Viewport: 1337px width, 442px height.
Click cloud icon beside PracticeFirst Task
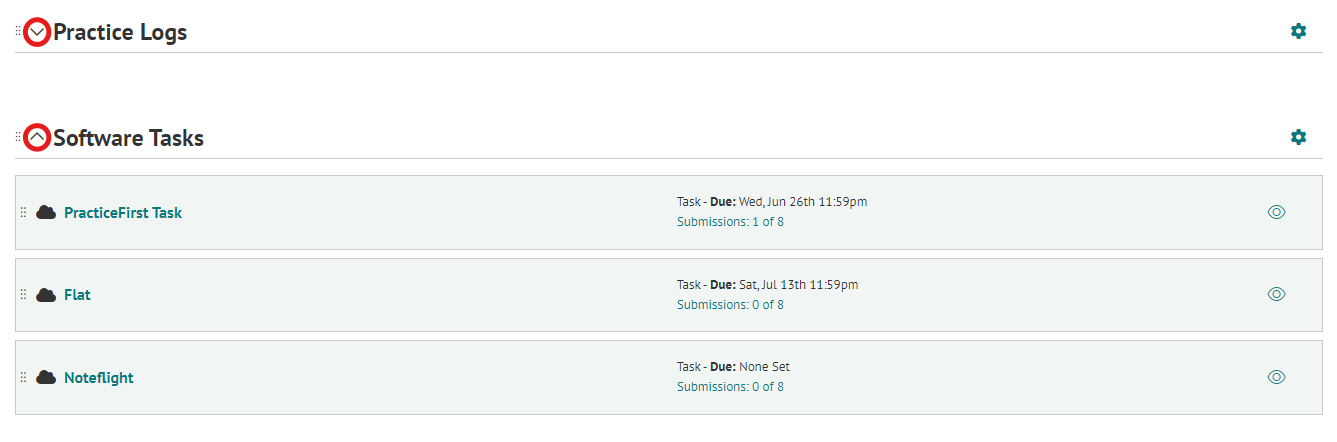coord(46,212)
